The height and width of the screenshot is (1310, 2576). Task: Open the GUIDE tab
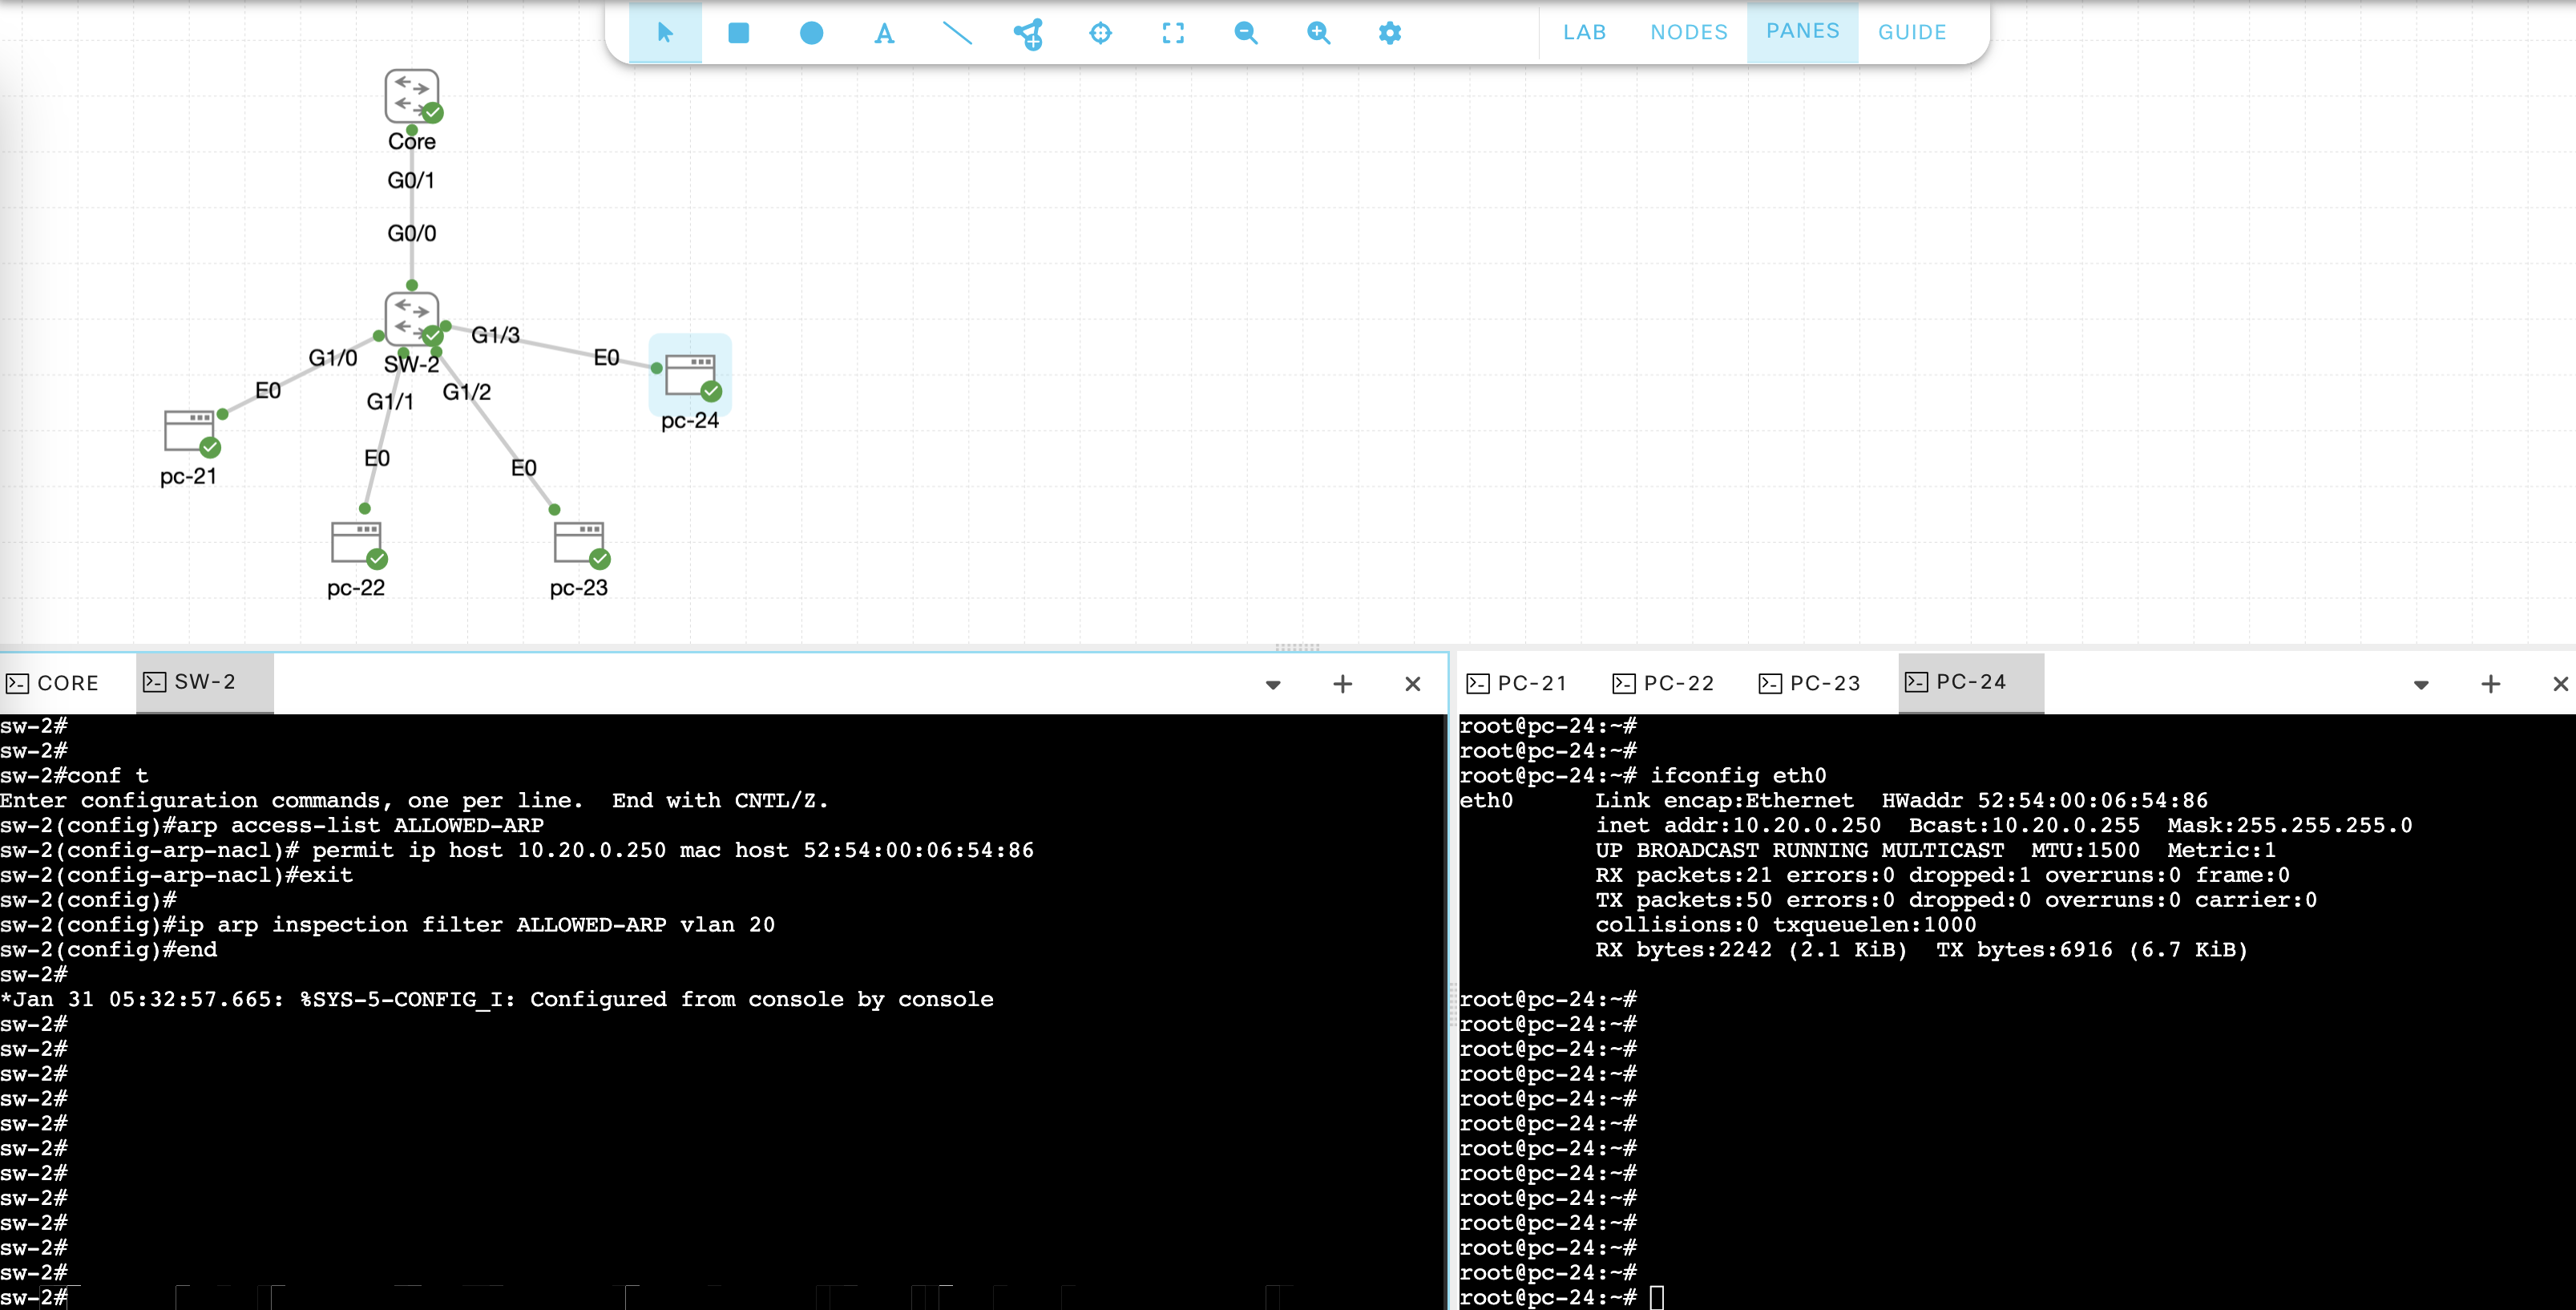coord(1911,32)
